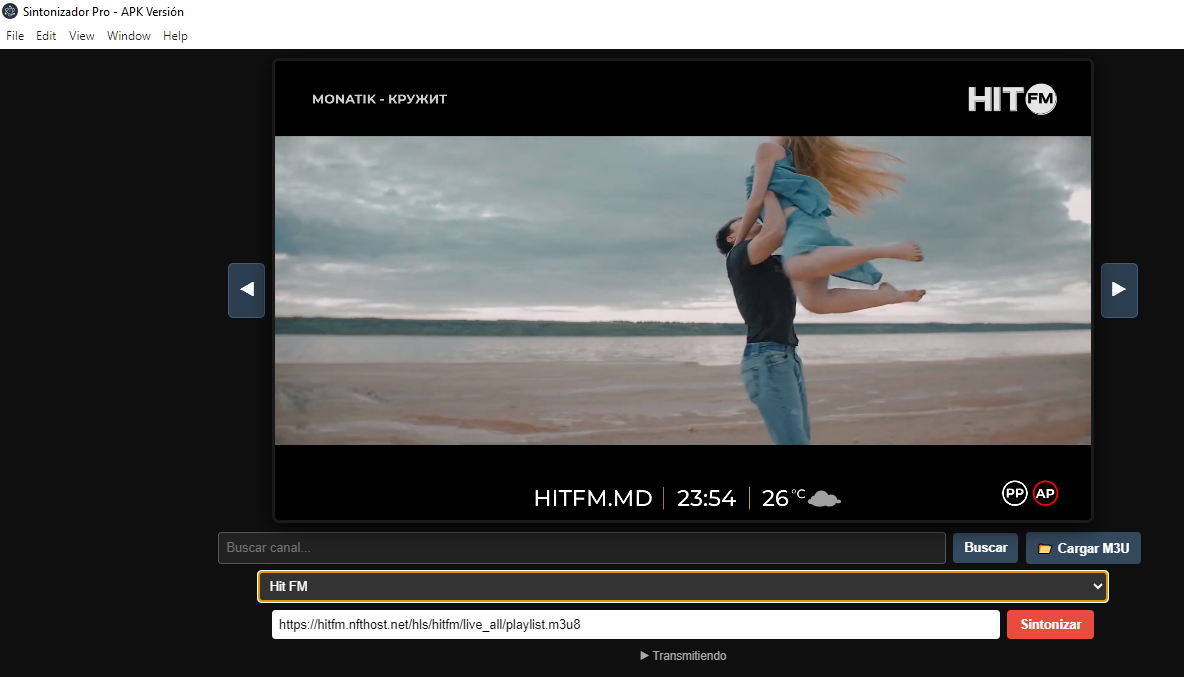Open the Edit menu
This screenshot has width=1184, height=677.
46,35
